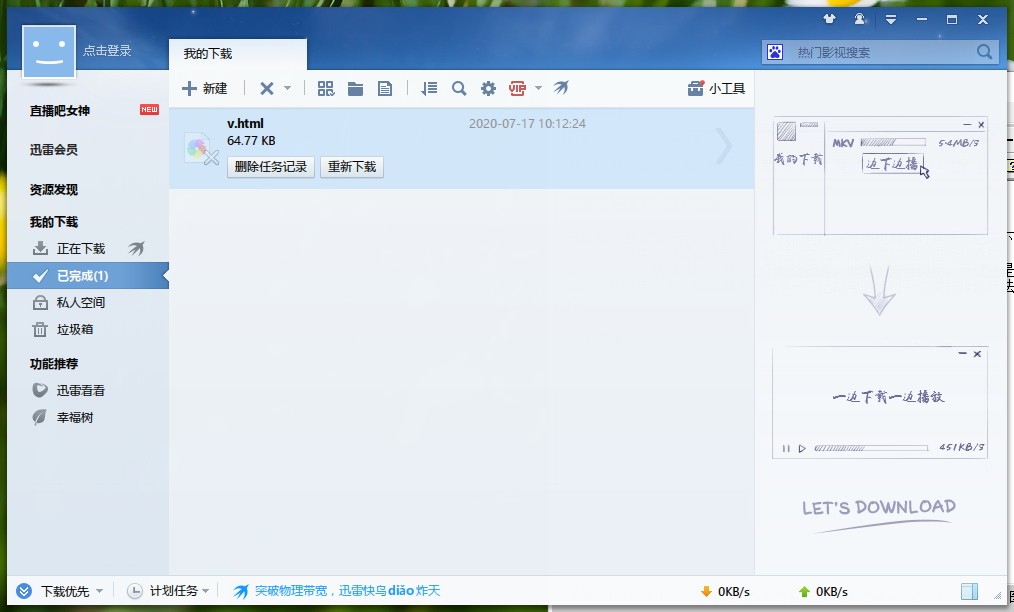Click the grid view toolbar icon
Image resolution: width=1014 pixels, height=612 pixels.
point(326,89)
